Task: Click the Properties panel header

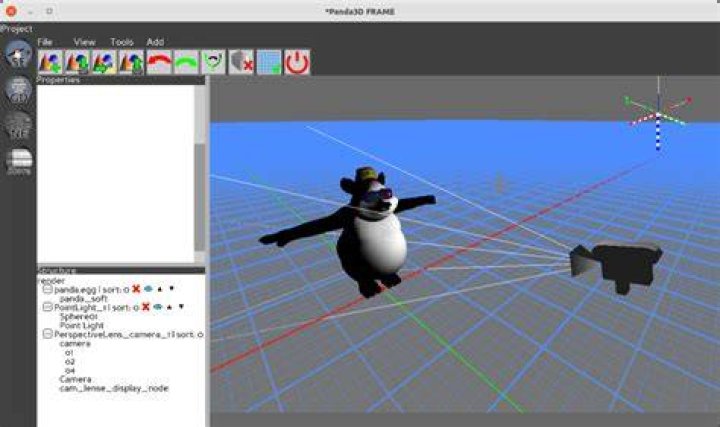Action: [121, 80]
